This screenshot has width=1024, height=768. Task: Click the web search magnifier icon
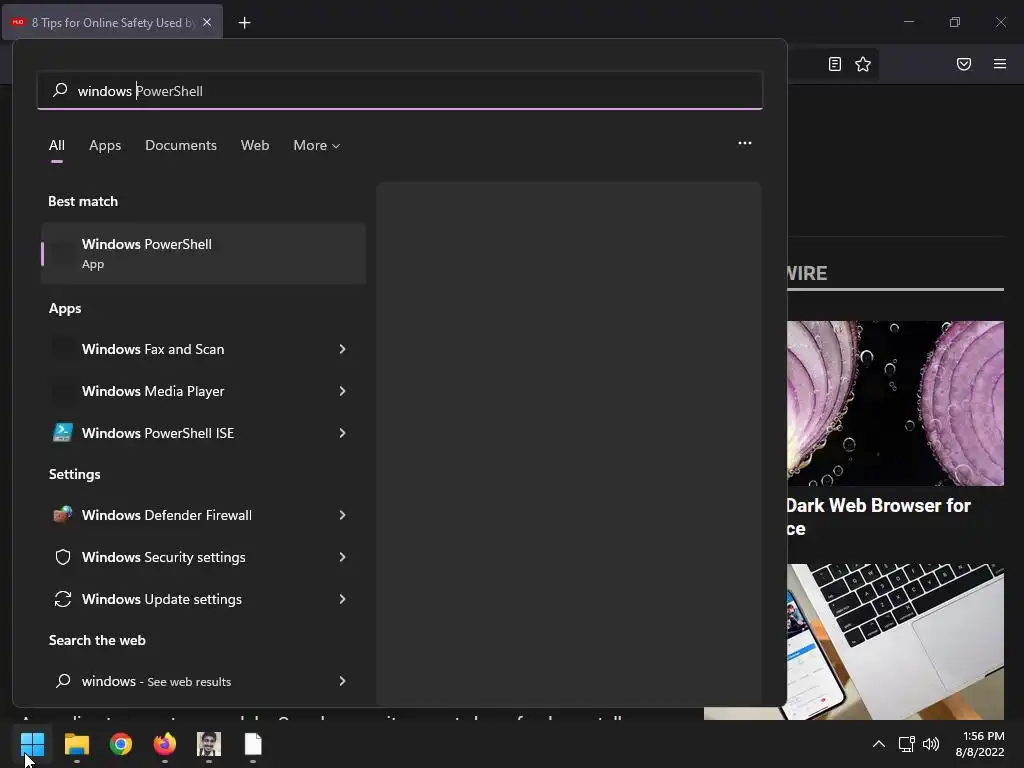pos(63,681)
